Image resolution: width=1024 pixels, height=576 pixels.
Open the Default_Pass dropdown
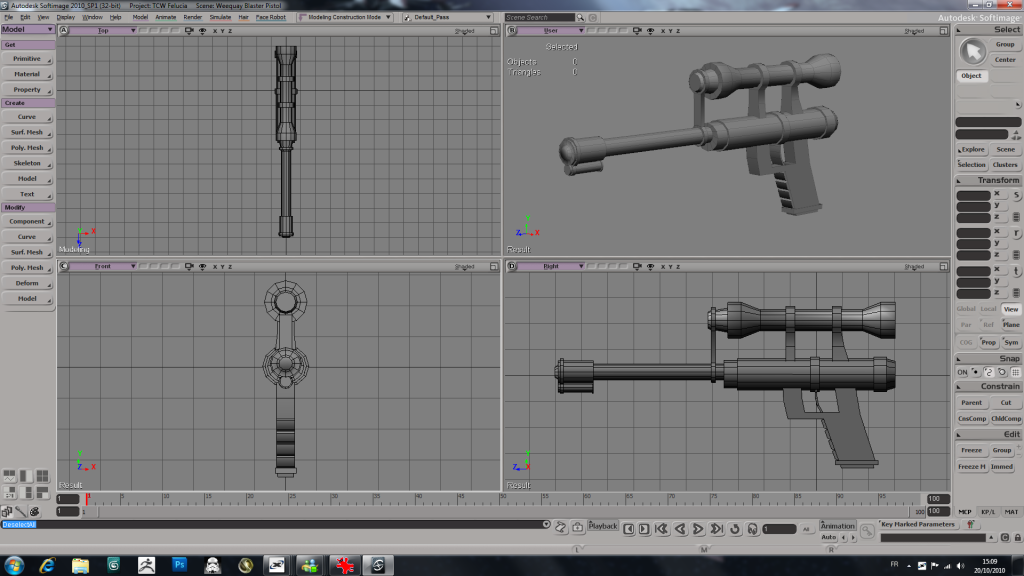pyautogui.click(x=447, y=18)
